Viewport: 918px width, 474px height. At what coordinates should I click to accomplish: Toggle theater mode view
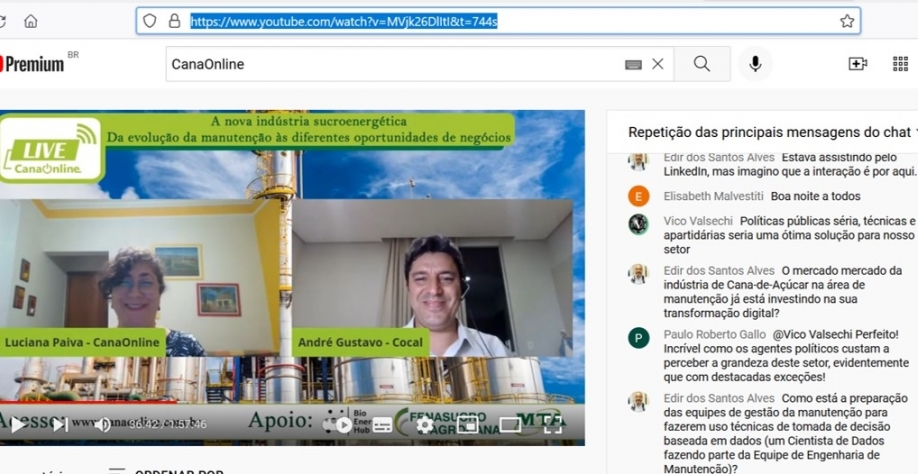pyautogui.click(x=510, y=424)
